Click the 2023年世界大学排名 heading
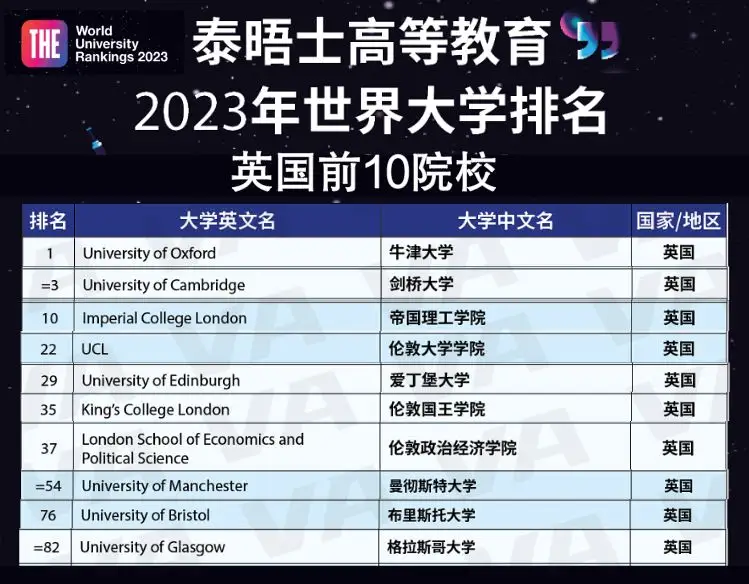The image size is (749, 584). 371,112
